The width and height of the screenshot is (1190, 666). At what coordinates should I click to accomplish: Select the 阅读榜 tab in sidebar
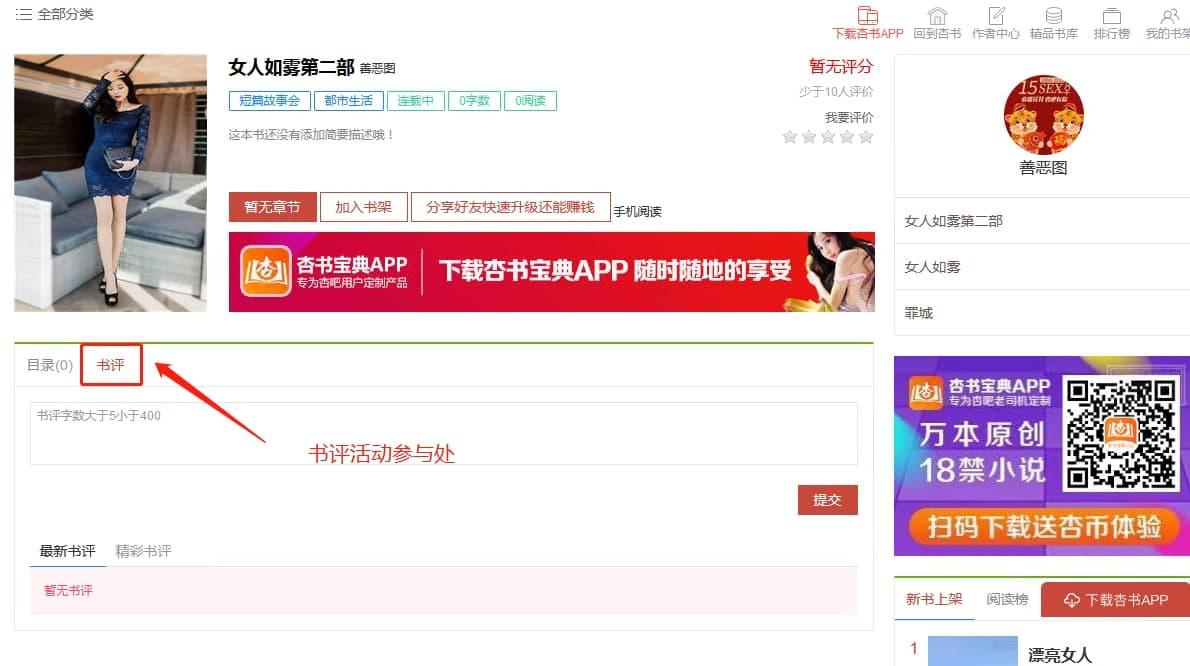(x=1007, y=599)
